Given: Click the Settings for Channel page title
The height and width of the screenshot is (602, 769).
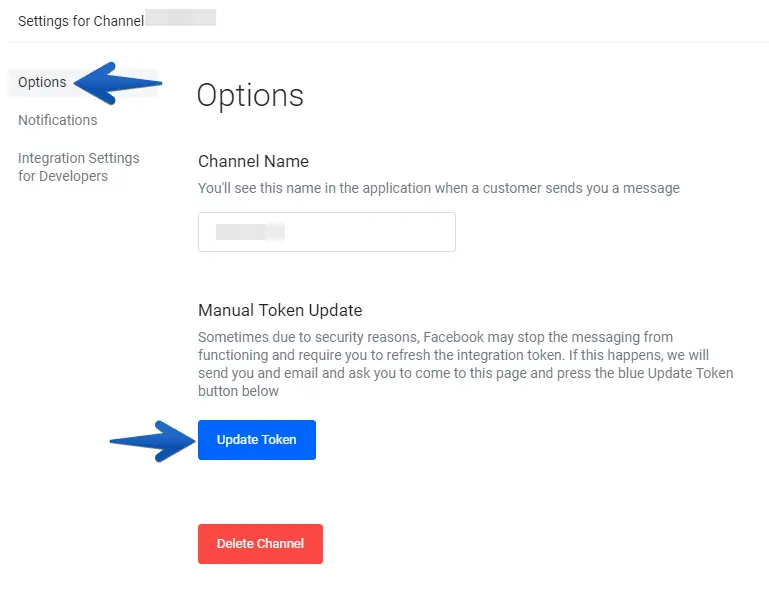Looking at the screenshot, I should 81,20.
